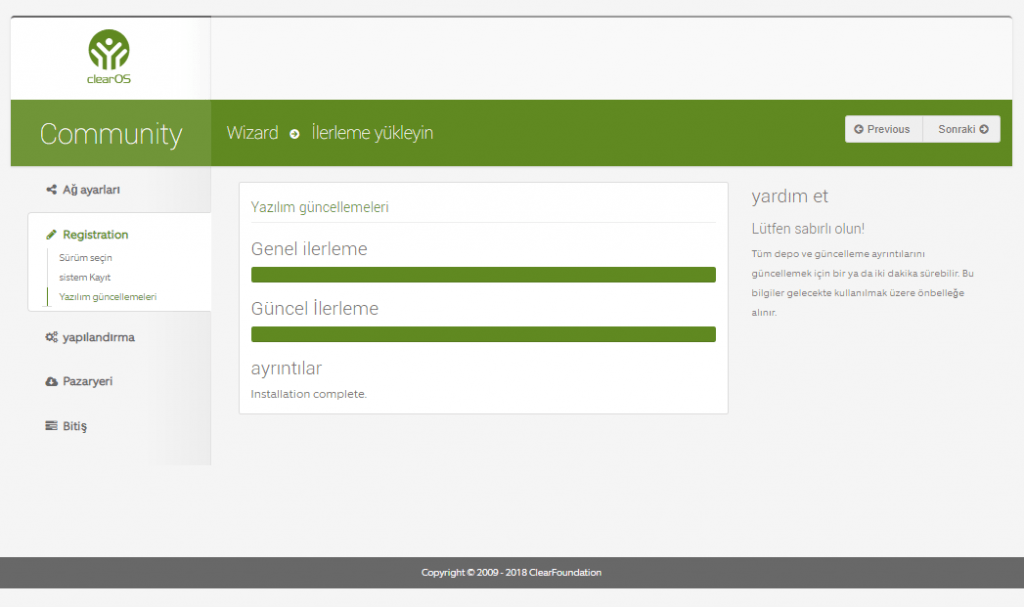This screenshot has height=607, width=1024.
Task: Click the right arrow icon on Sonraki
Action: click(x=984, y=129)
